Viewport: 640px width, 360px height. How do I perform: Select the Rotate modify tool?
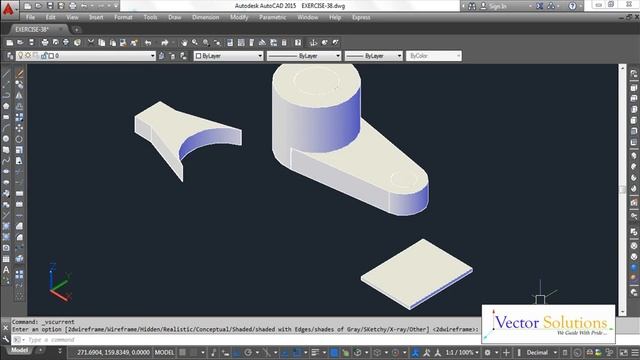pos(19,139)
